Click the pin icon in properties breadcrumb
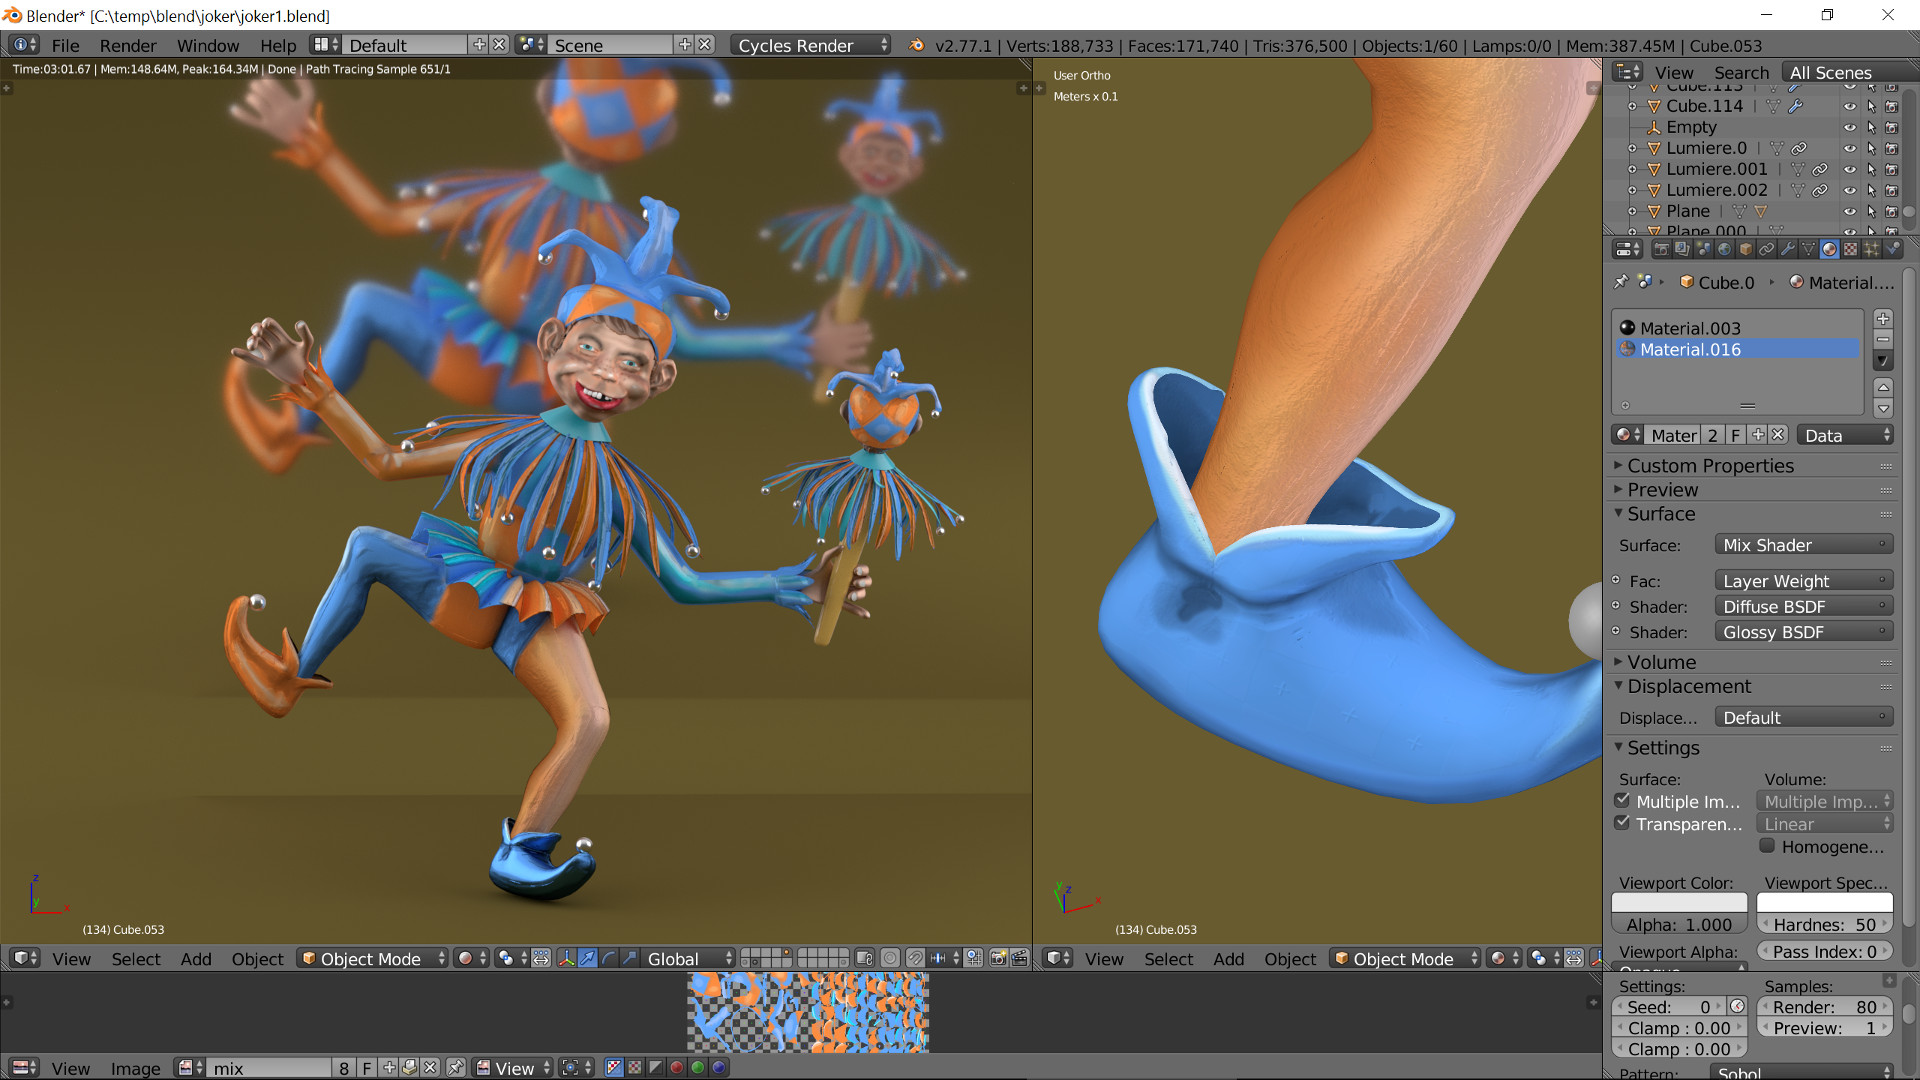1920x1080 pixels. click(x=1621, y=282)
